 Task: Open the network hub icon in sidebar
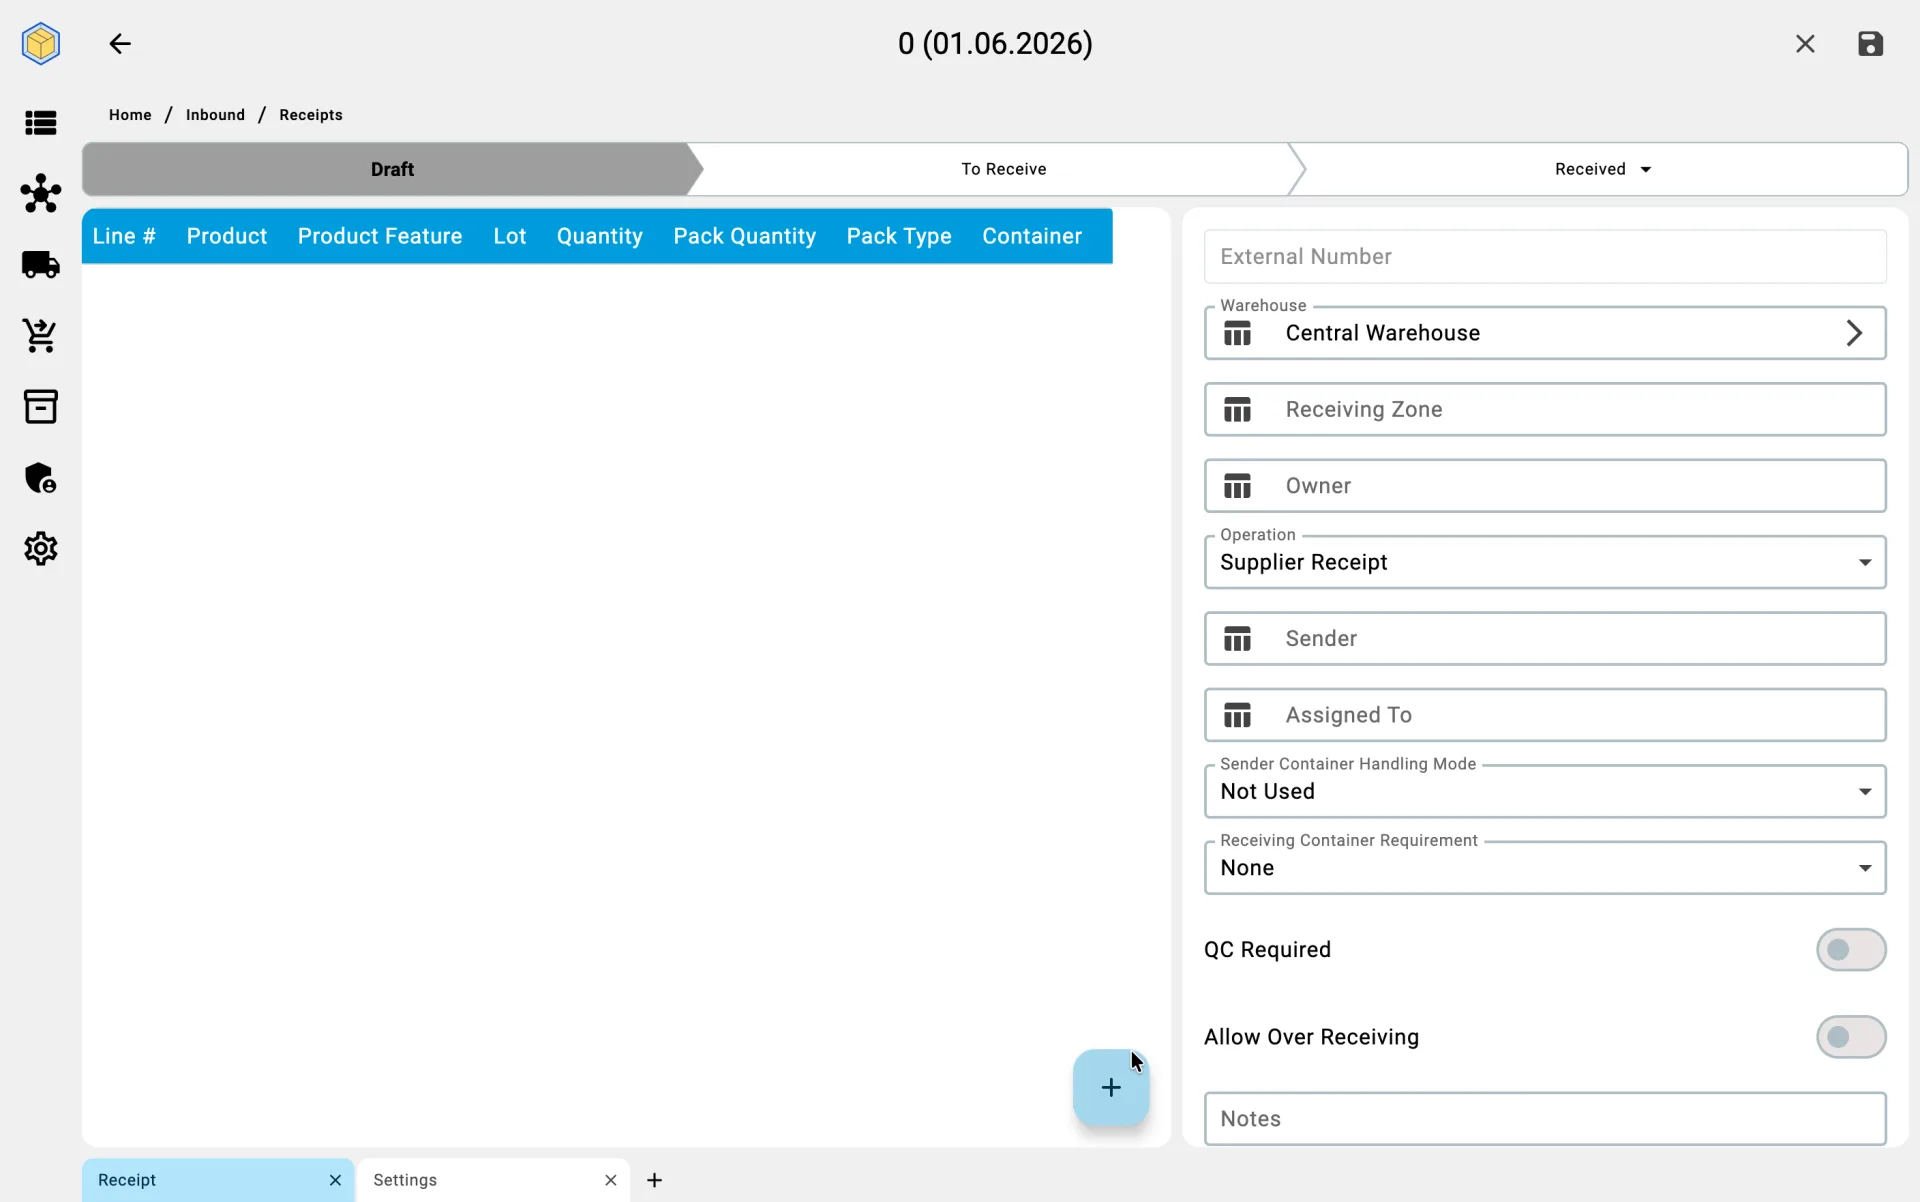click(41, 193)
